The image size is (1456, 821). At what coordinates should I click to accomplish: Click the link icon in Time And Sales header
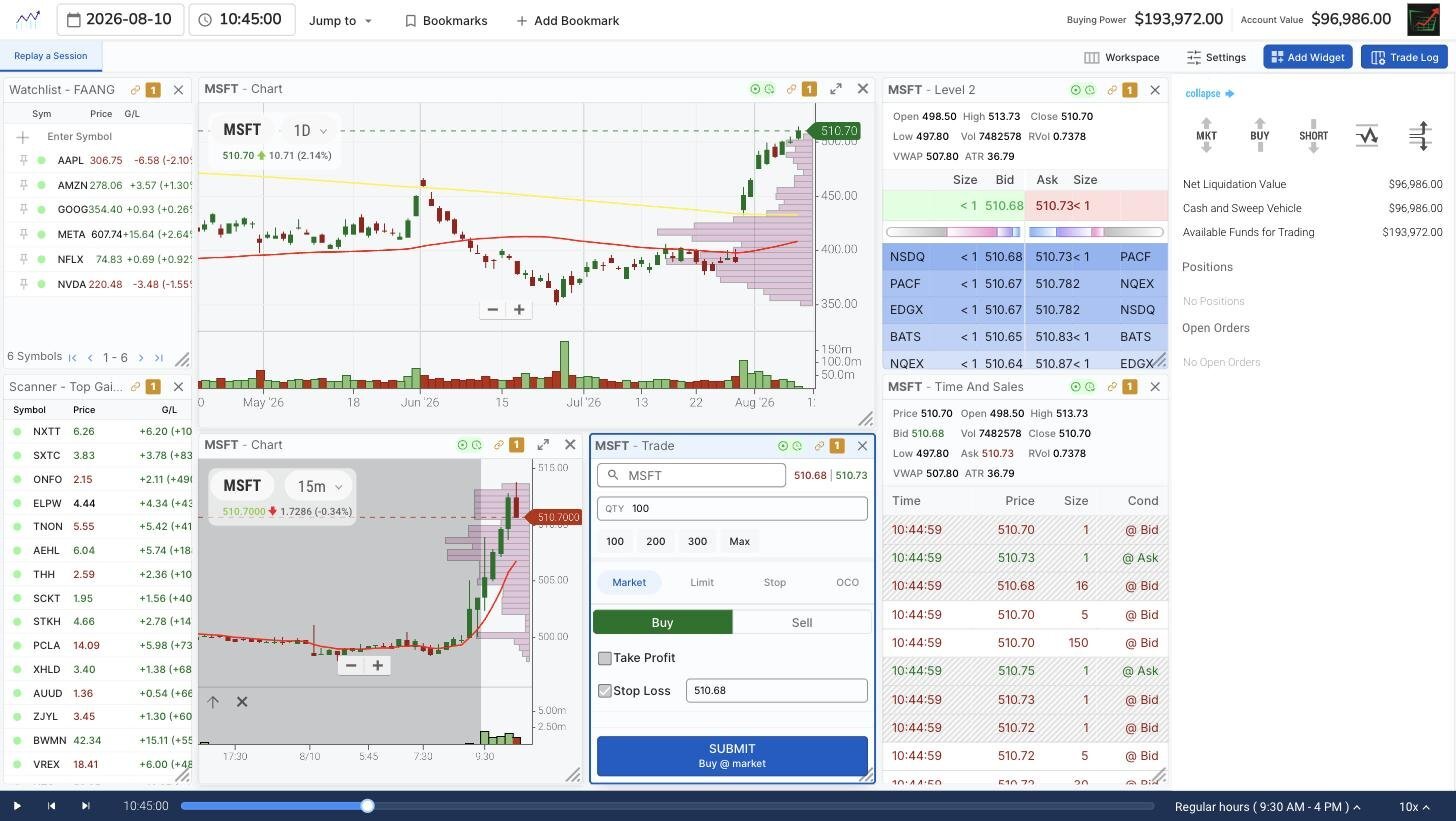click(1111, 387)
